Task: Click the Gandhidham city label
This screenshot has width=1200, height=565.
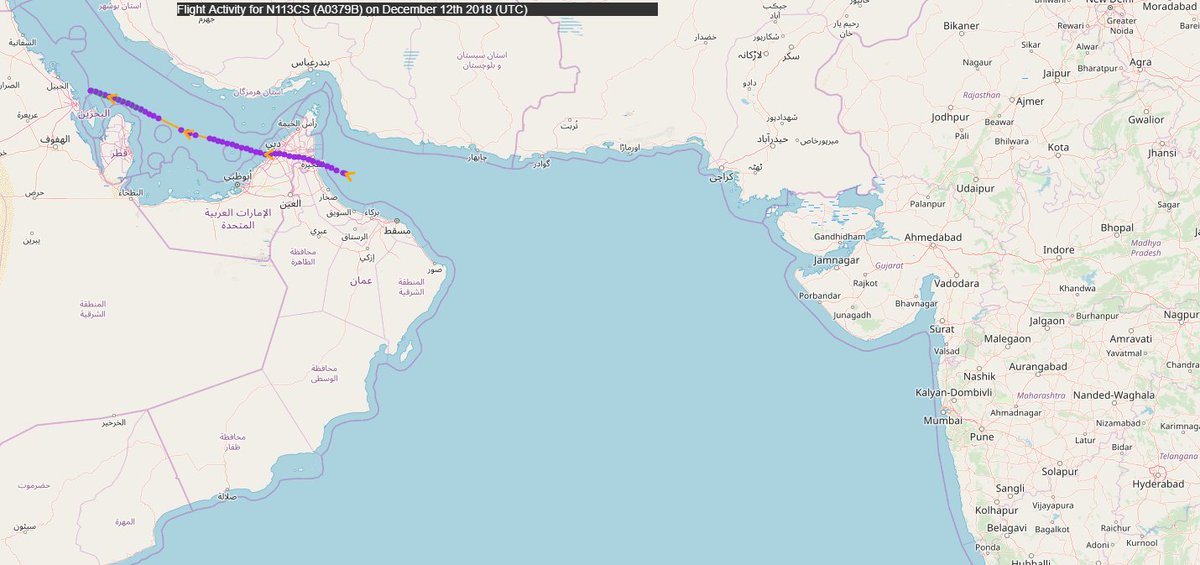Action: point(840,238)
